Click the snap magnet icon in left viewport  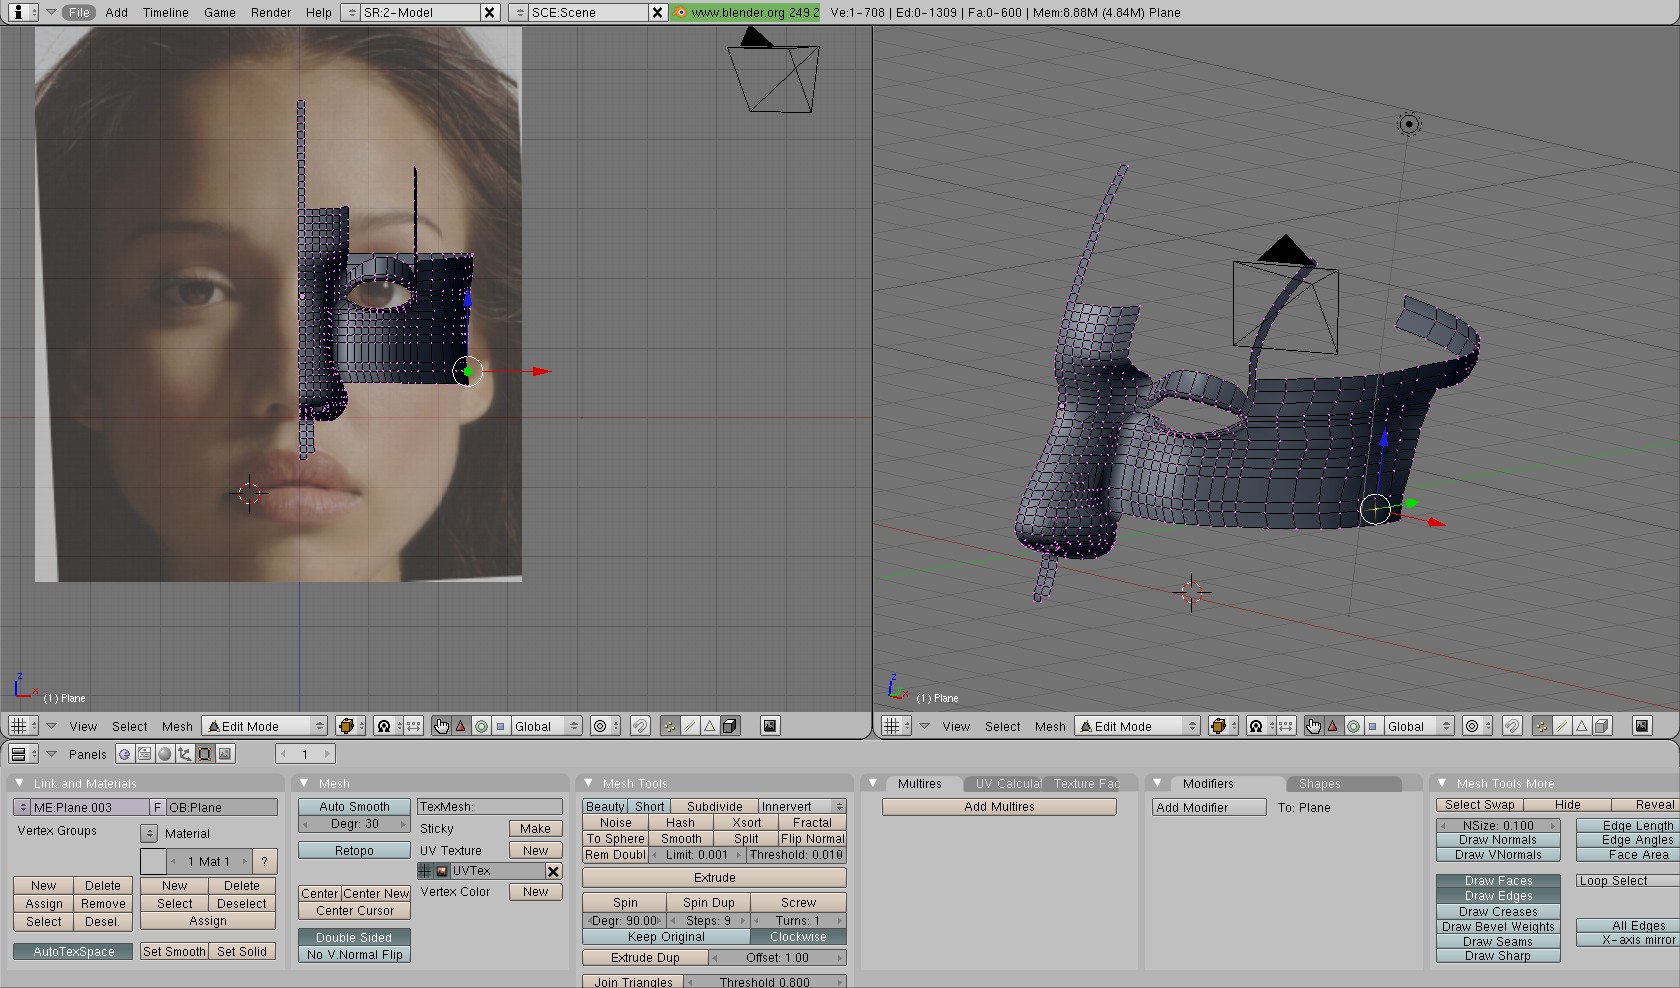pyautogui.click(x=640, y=726)
